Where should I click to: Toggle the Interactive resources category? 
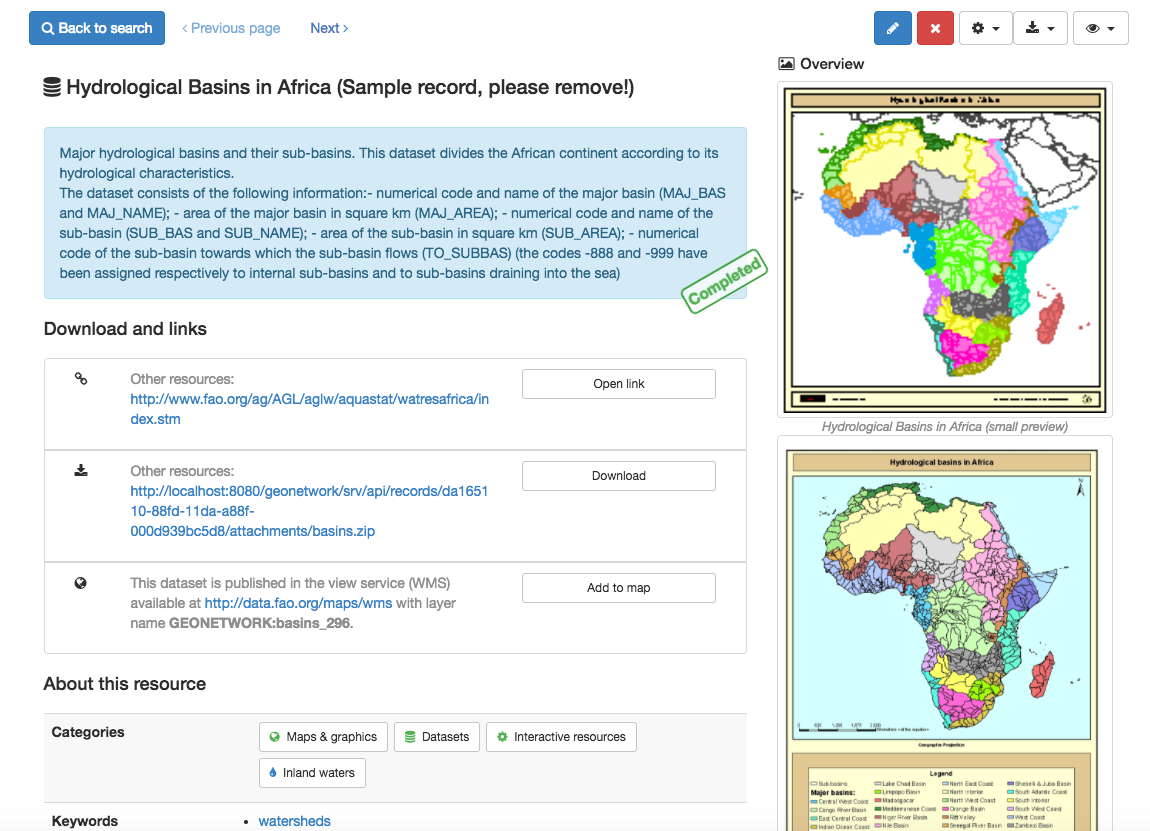(560, 737)
